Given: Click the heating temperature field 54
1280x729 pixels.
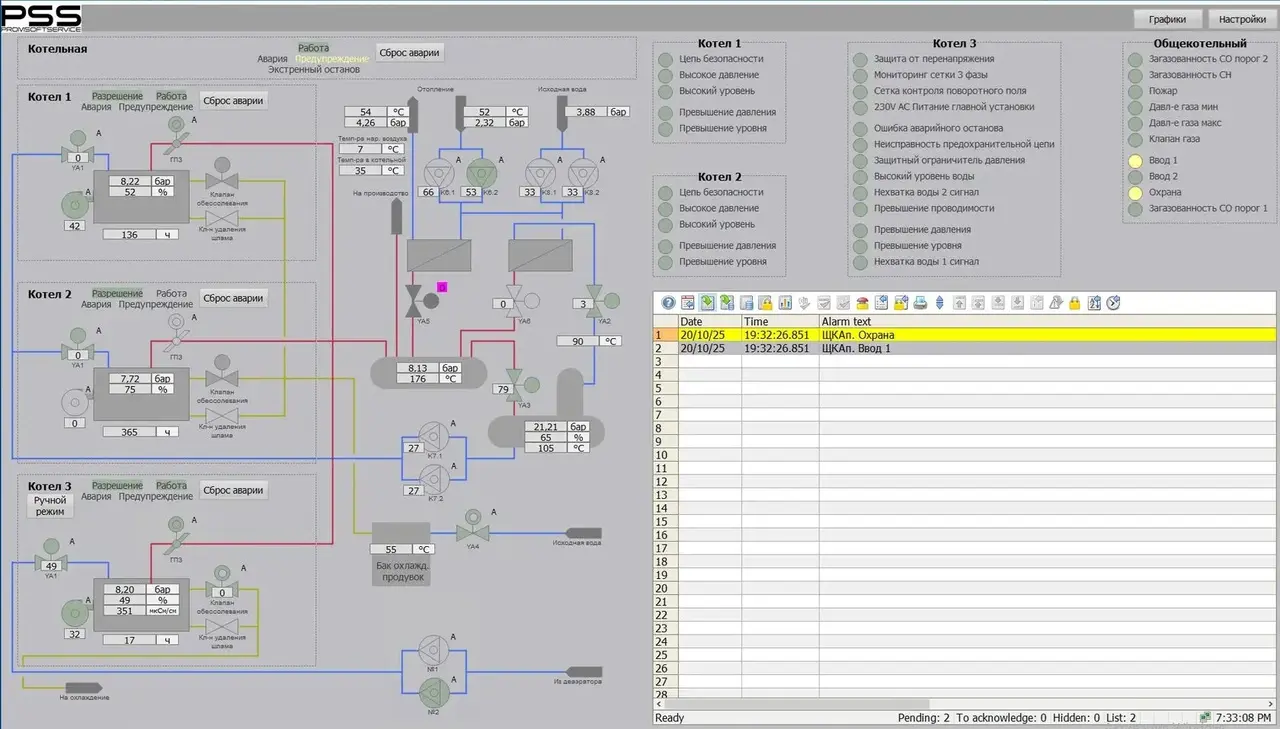Looking at the screenshot, I should 366,112.
